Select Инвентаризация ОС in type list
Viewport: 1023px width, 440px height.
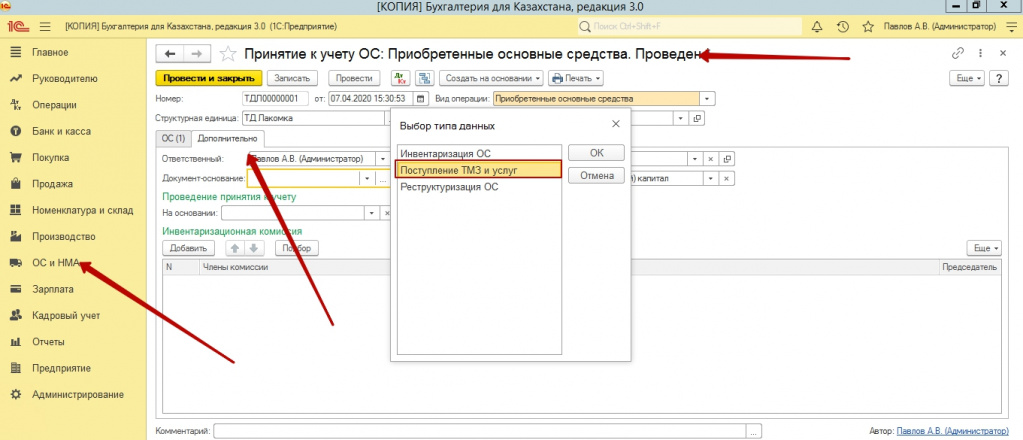click(x=479, y=153)
